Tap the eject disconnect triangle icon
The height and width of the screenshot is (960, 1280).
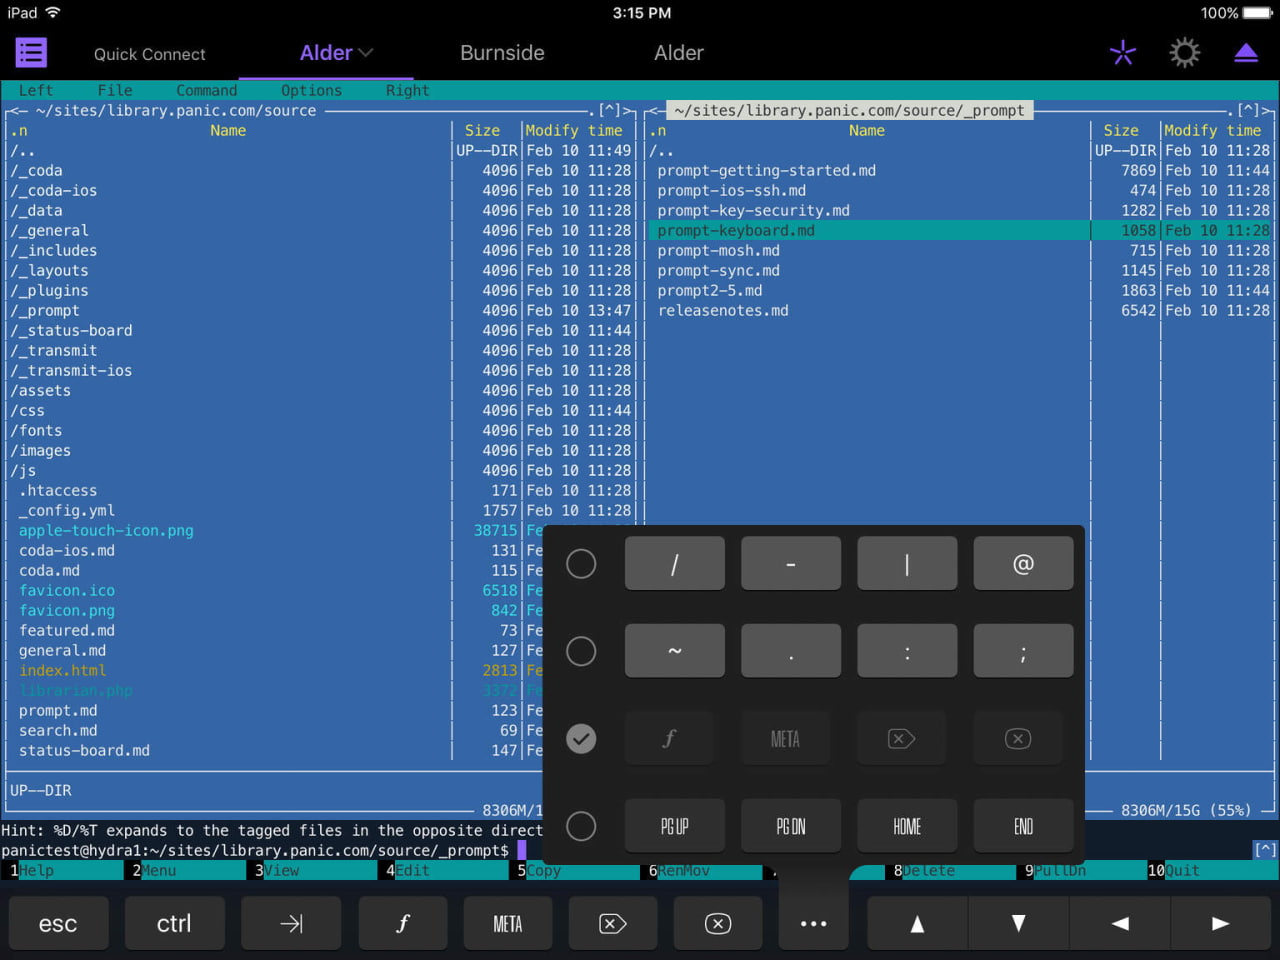[x=1246, y=53]
